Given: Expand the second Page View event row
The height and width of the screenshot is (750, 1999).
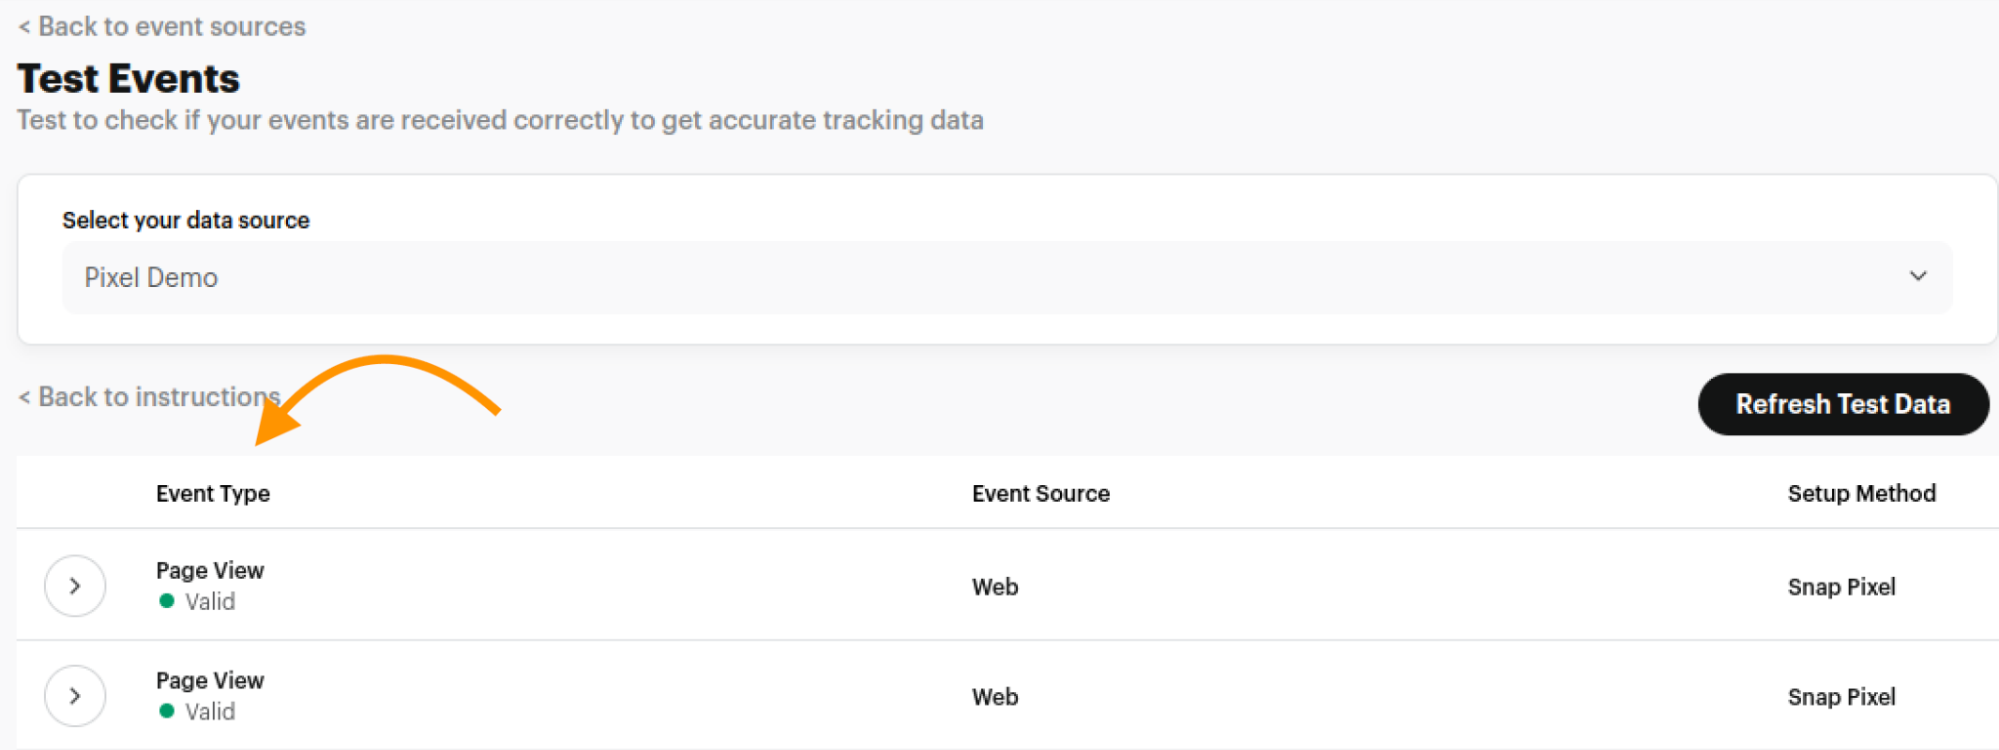Looking at the screenshot, I should click(75, 696).
